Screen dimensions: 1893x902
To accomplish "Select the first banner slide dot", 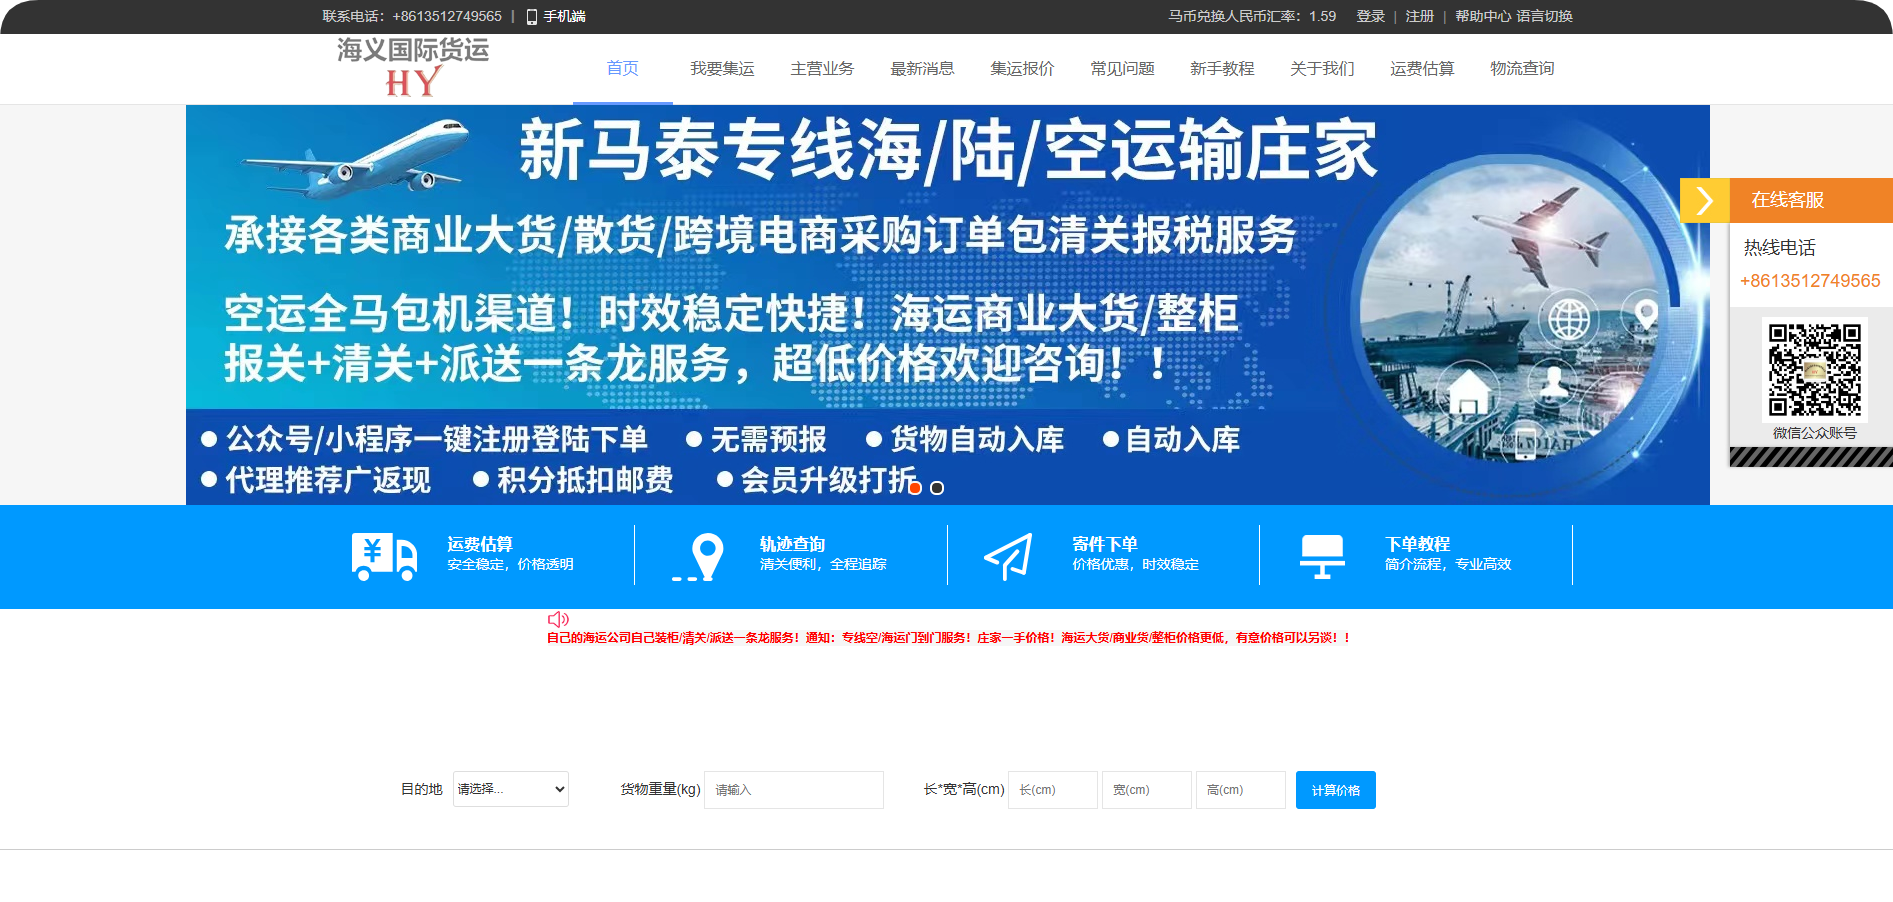I will pos(915,488).
